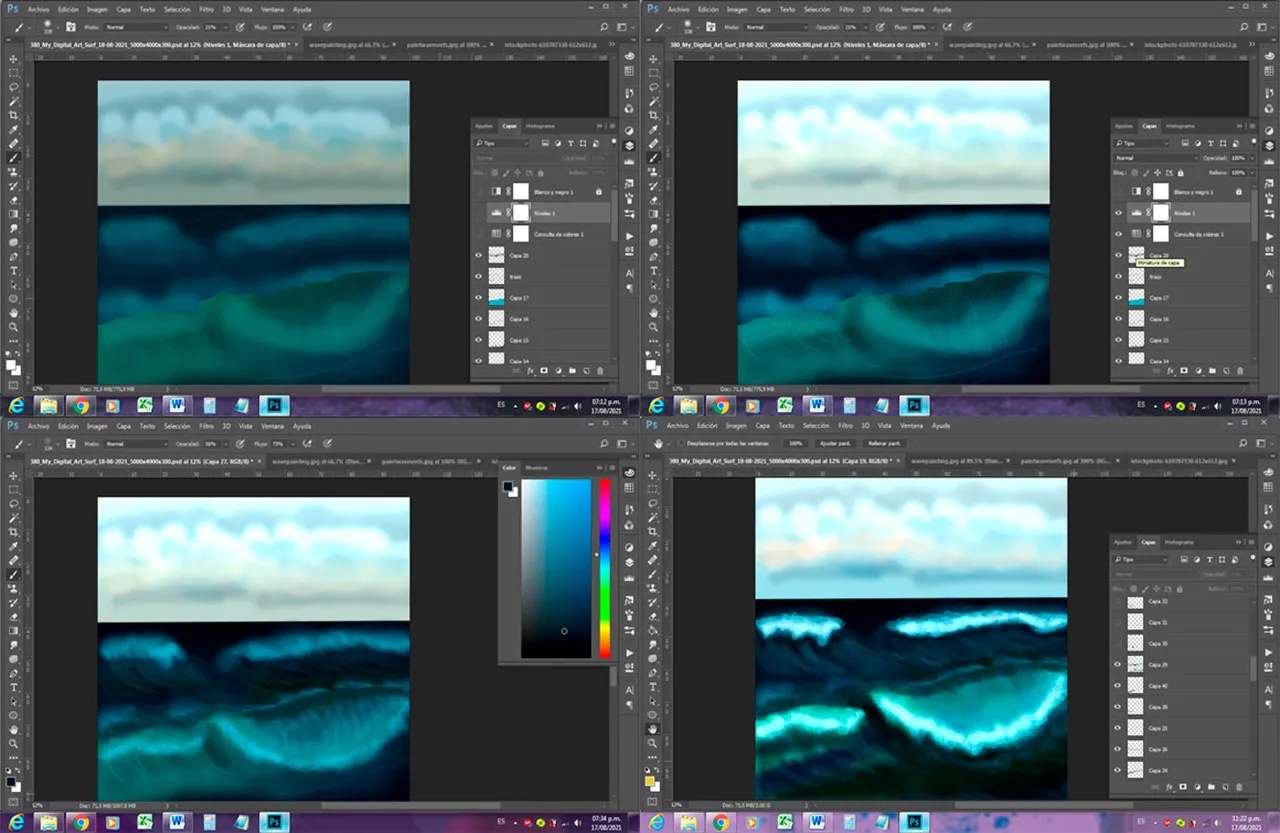This screenshot has width=1280, height=833.
Task: Hide layer trazo in the 07:12 p.m. window
Action: pos(478,276)
